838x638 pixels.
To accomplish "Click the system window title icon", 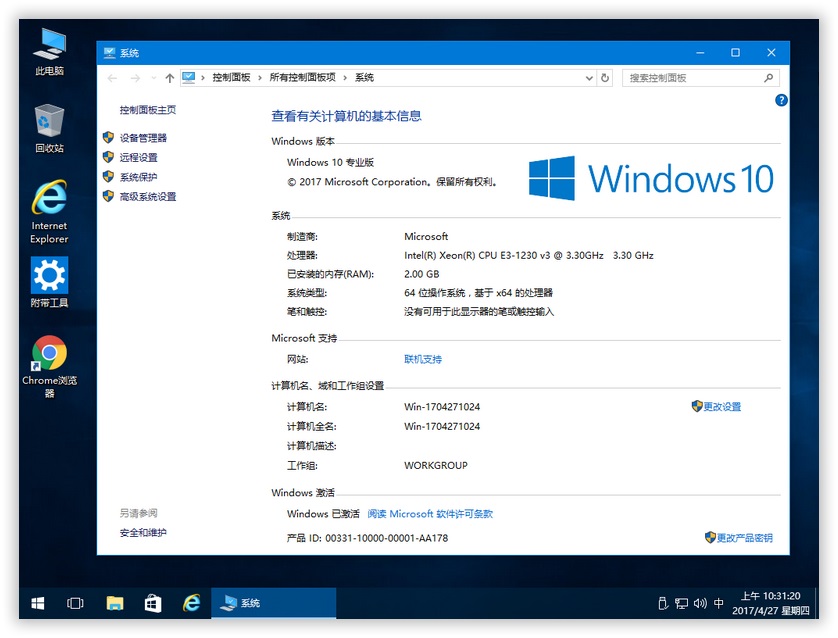I will click(110, 52).
